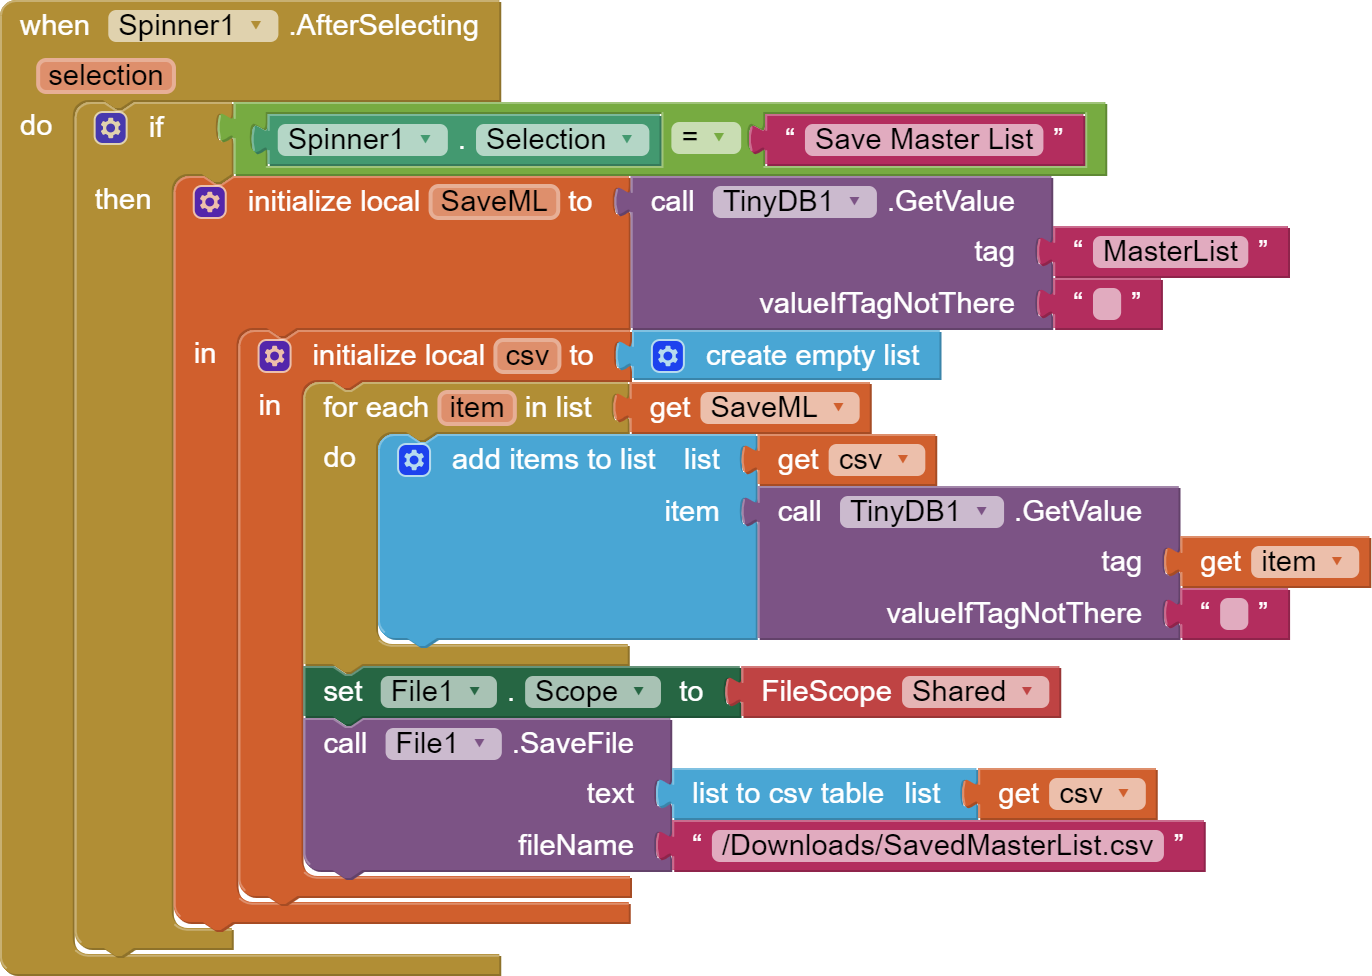
Task: Open mutator gear on initialize local csv
Action: point(274,356)
